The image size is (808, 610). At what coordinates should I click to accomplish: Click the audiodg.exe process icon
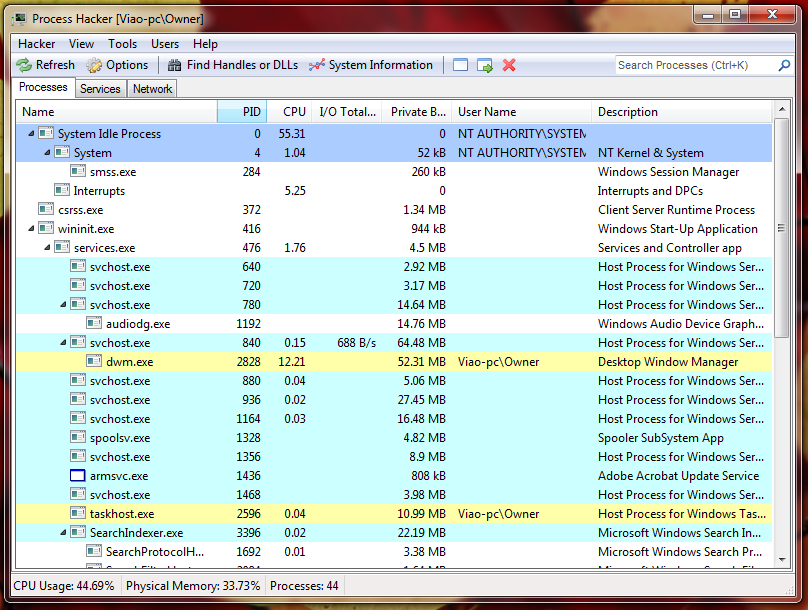pyautogui.click(x=94, y=323)
